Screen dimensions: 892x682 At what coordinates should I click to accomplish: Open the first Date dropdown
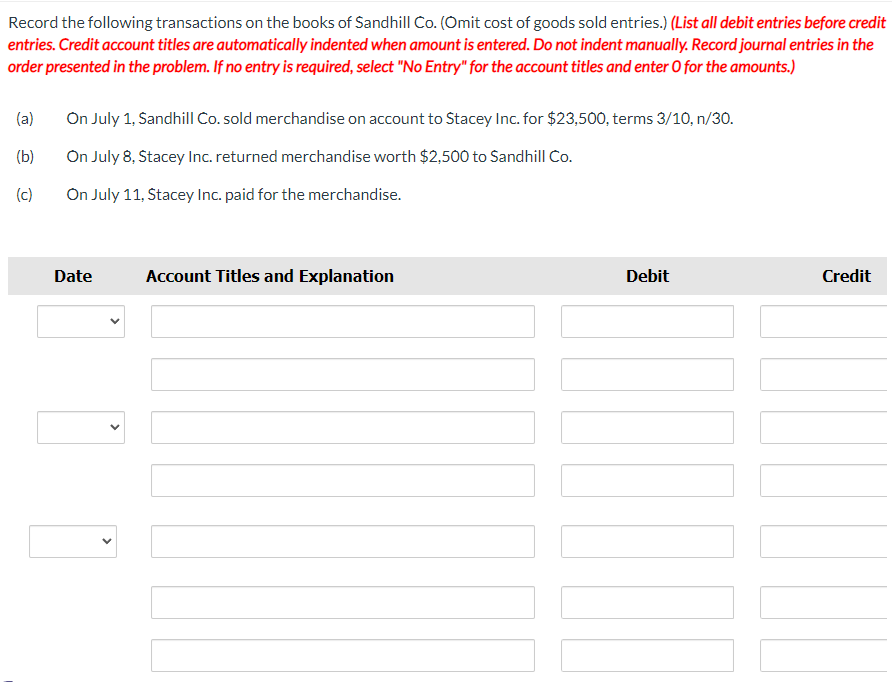click(x=80, y=321)
